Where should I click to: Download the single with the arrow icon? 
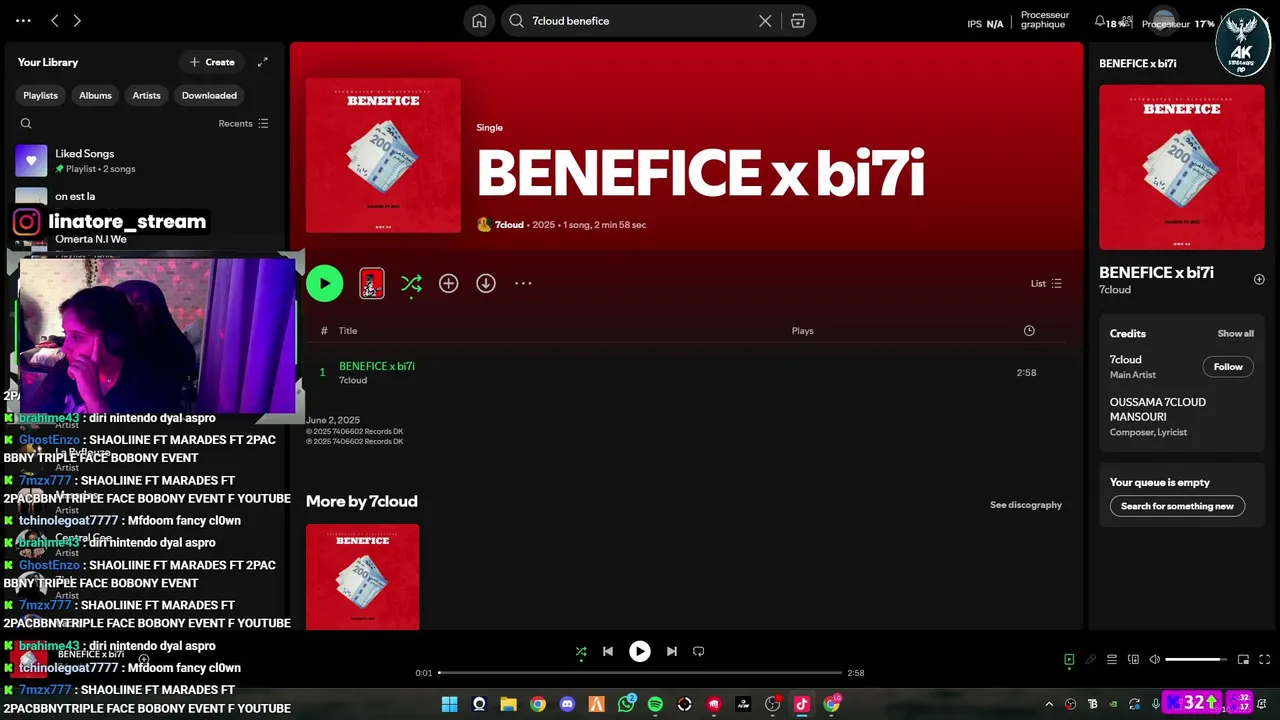click(486, 284)
